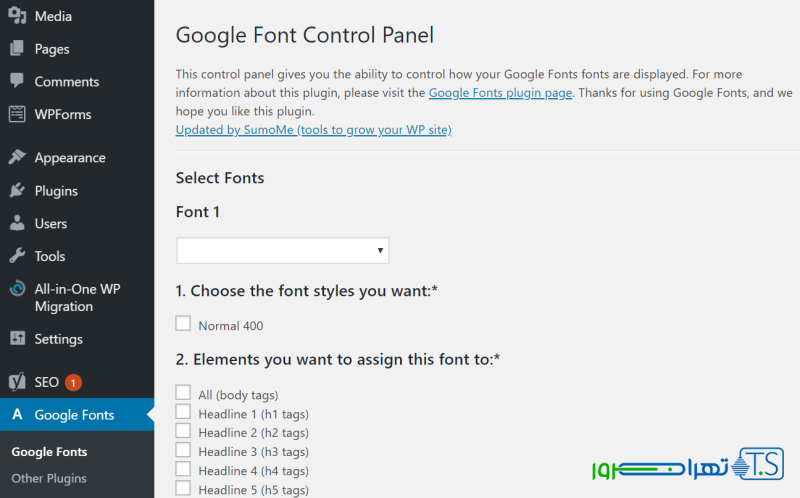
Task: Open the Google Fonts plugin page link
Action: 500,93
